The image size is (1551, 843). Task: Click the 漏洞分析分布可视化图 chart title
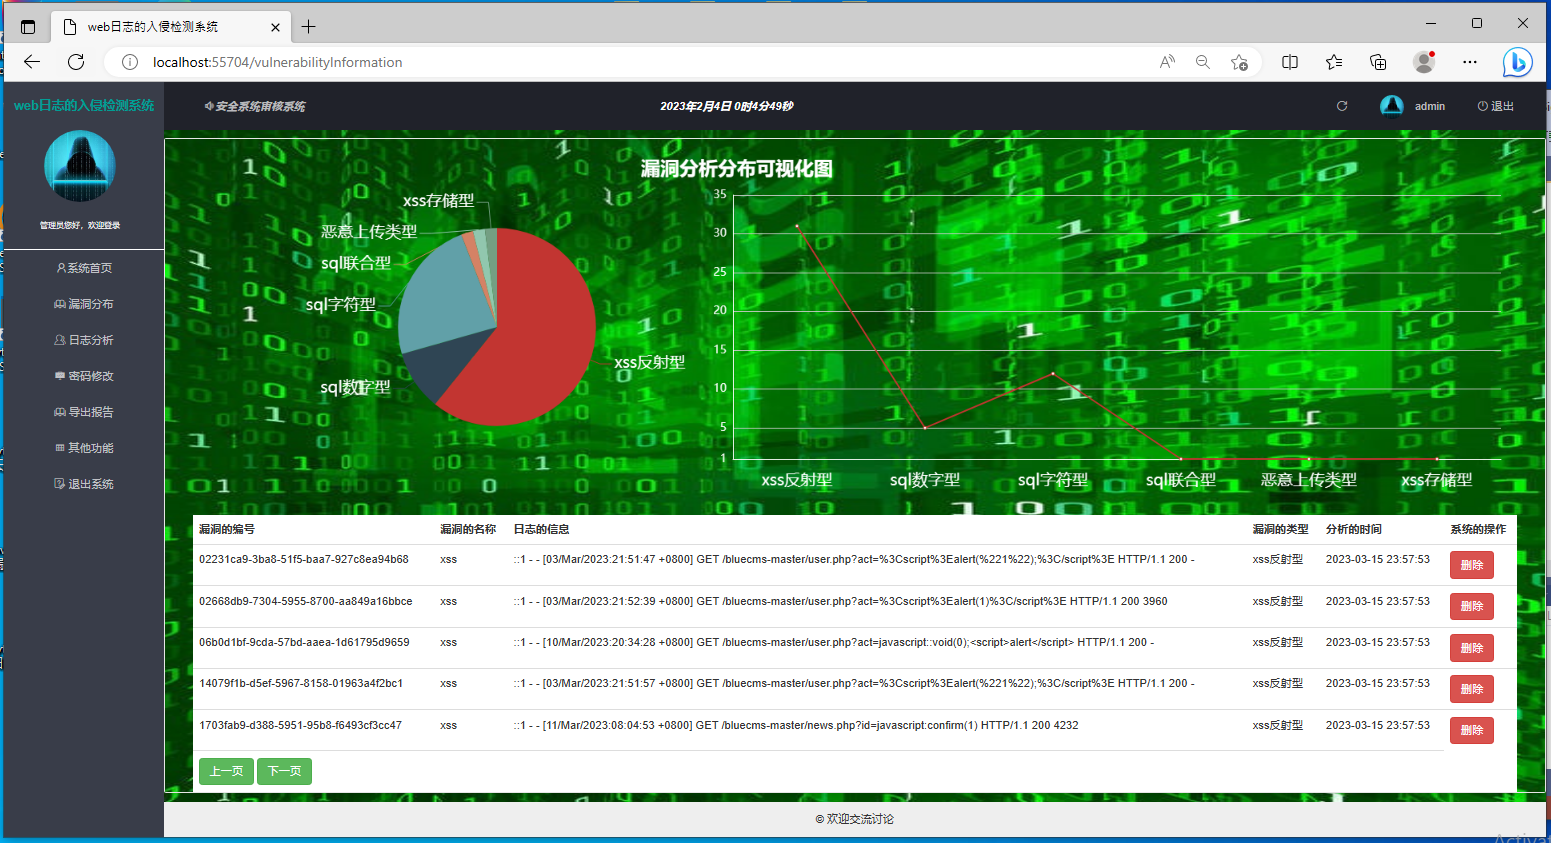(x=737, y=169)
